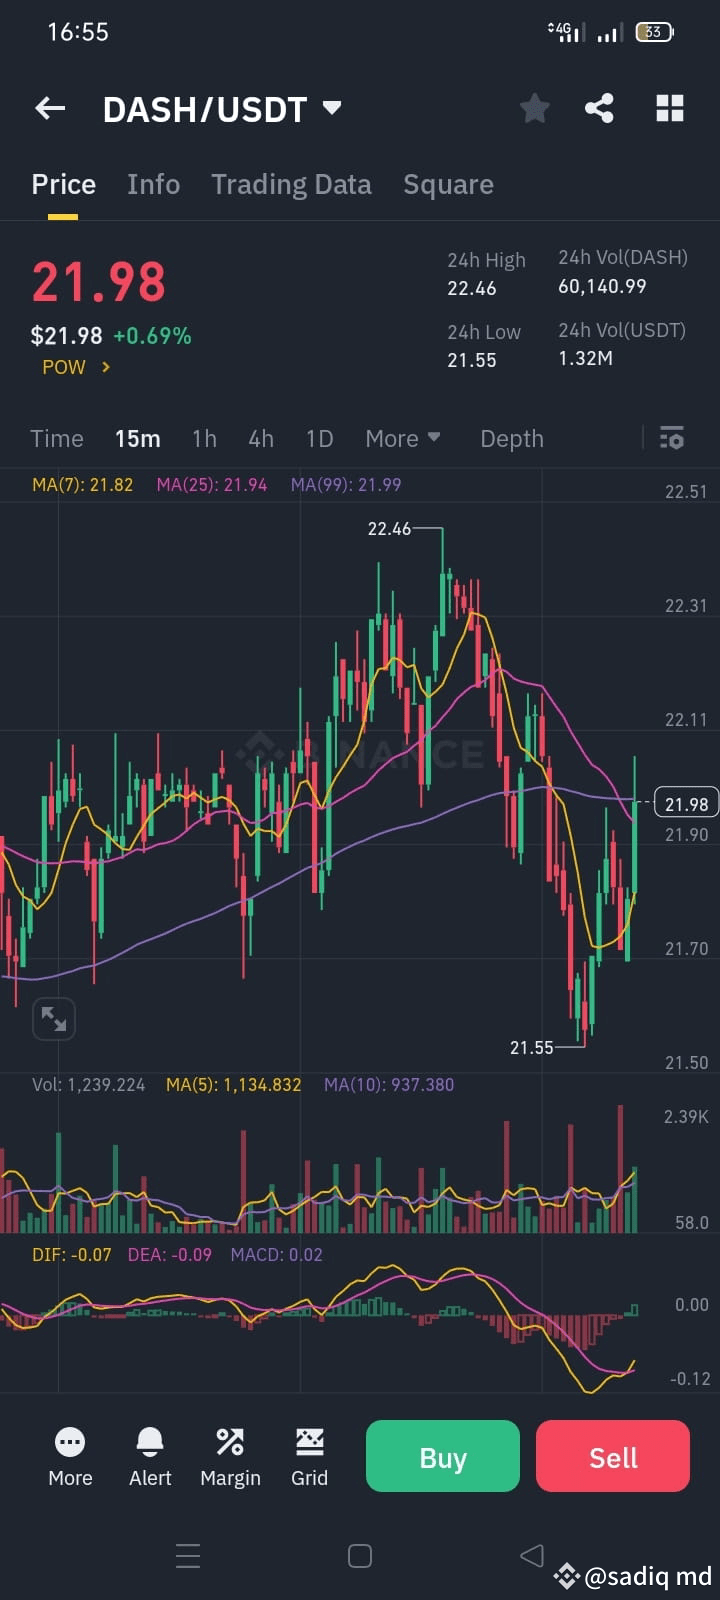
Task: Tap the fullscreen chart expand icon
Action: tap(54, 1018)
